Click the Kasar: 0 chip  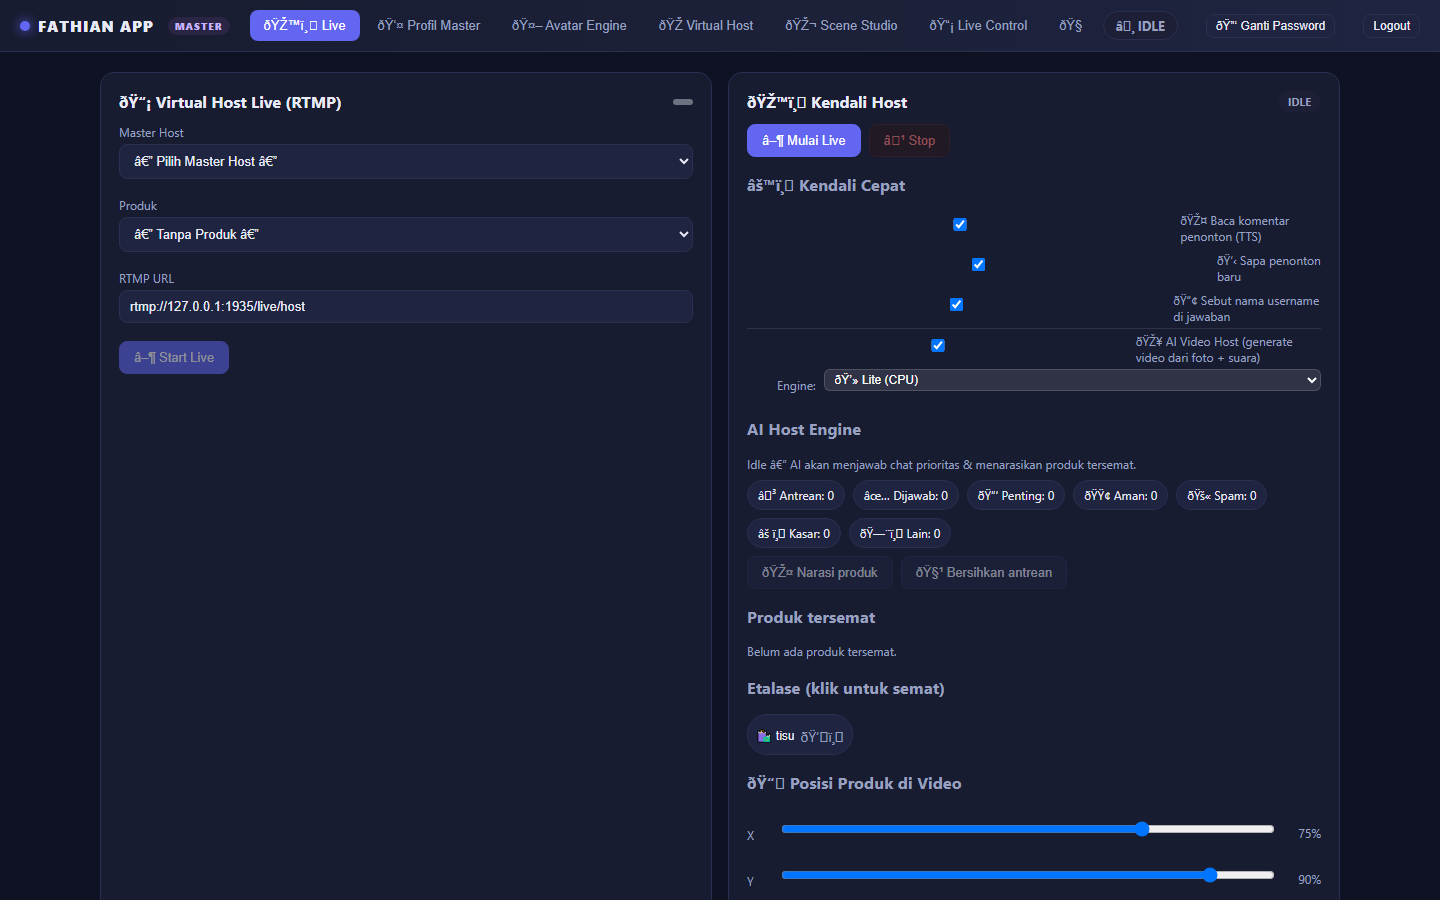pyautogui.click(x=794, y=534)
